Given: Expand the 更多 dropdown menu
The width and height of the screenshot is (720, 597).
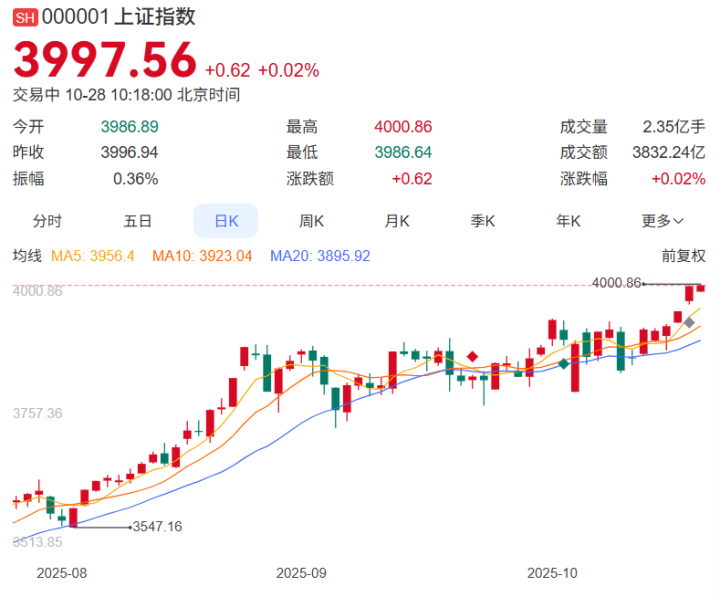Looking at the screenshot, I should (x=662, y=221).
